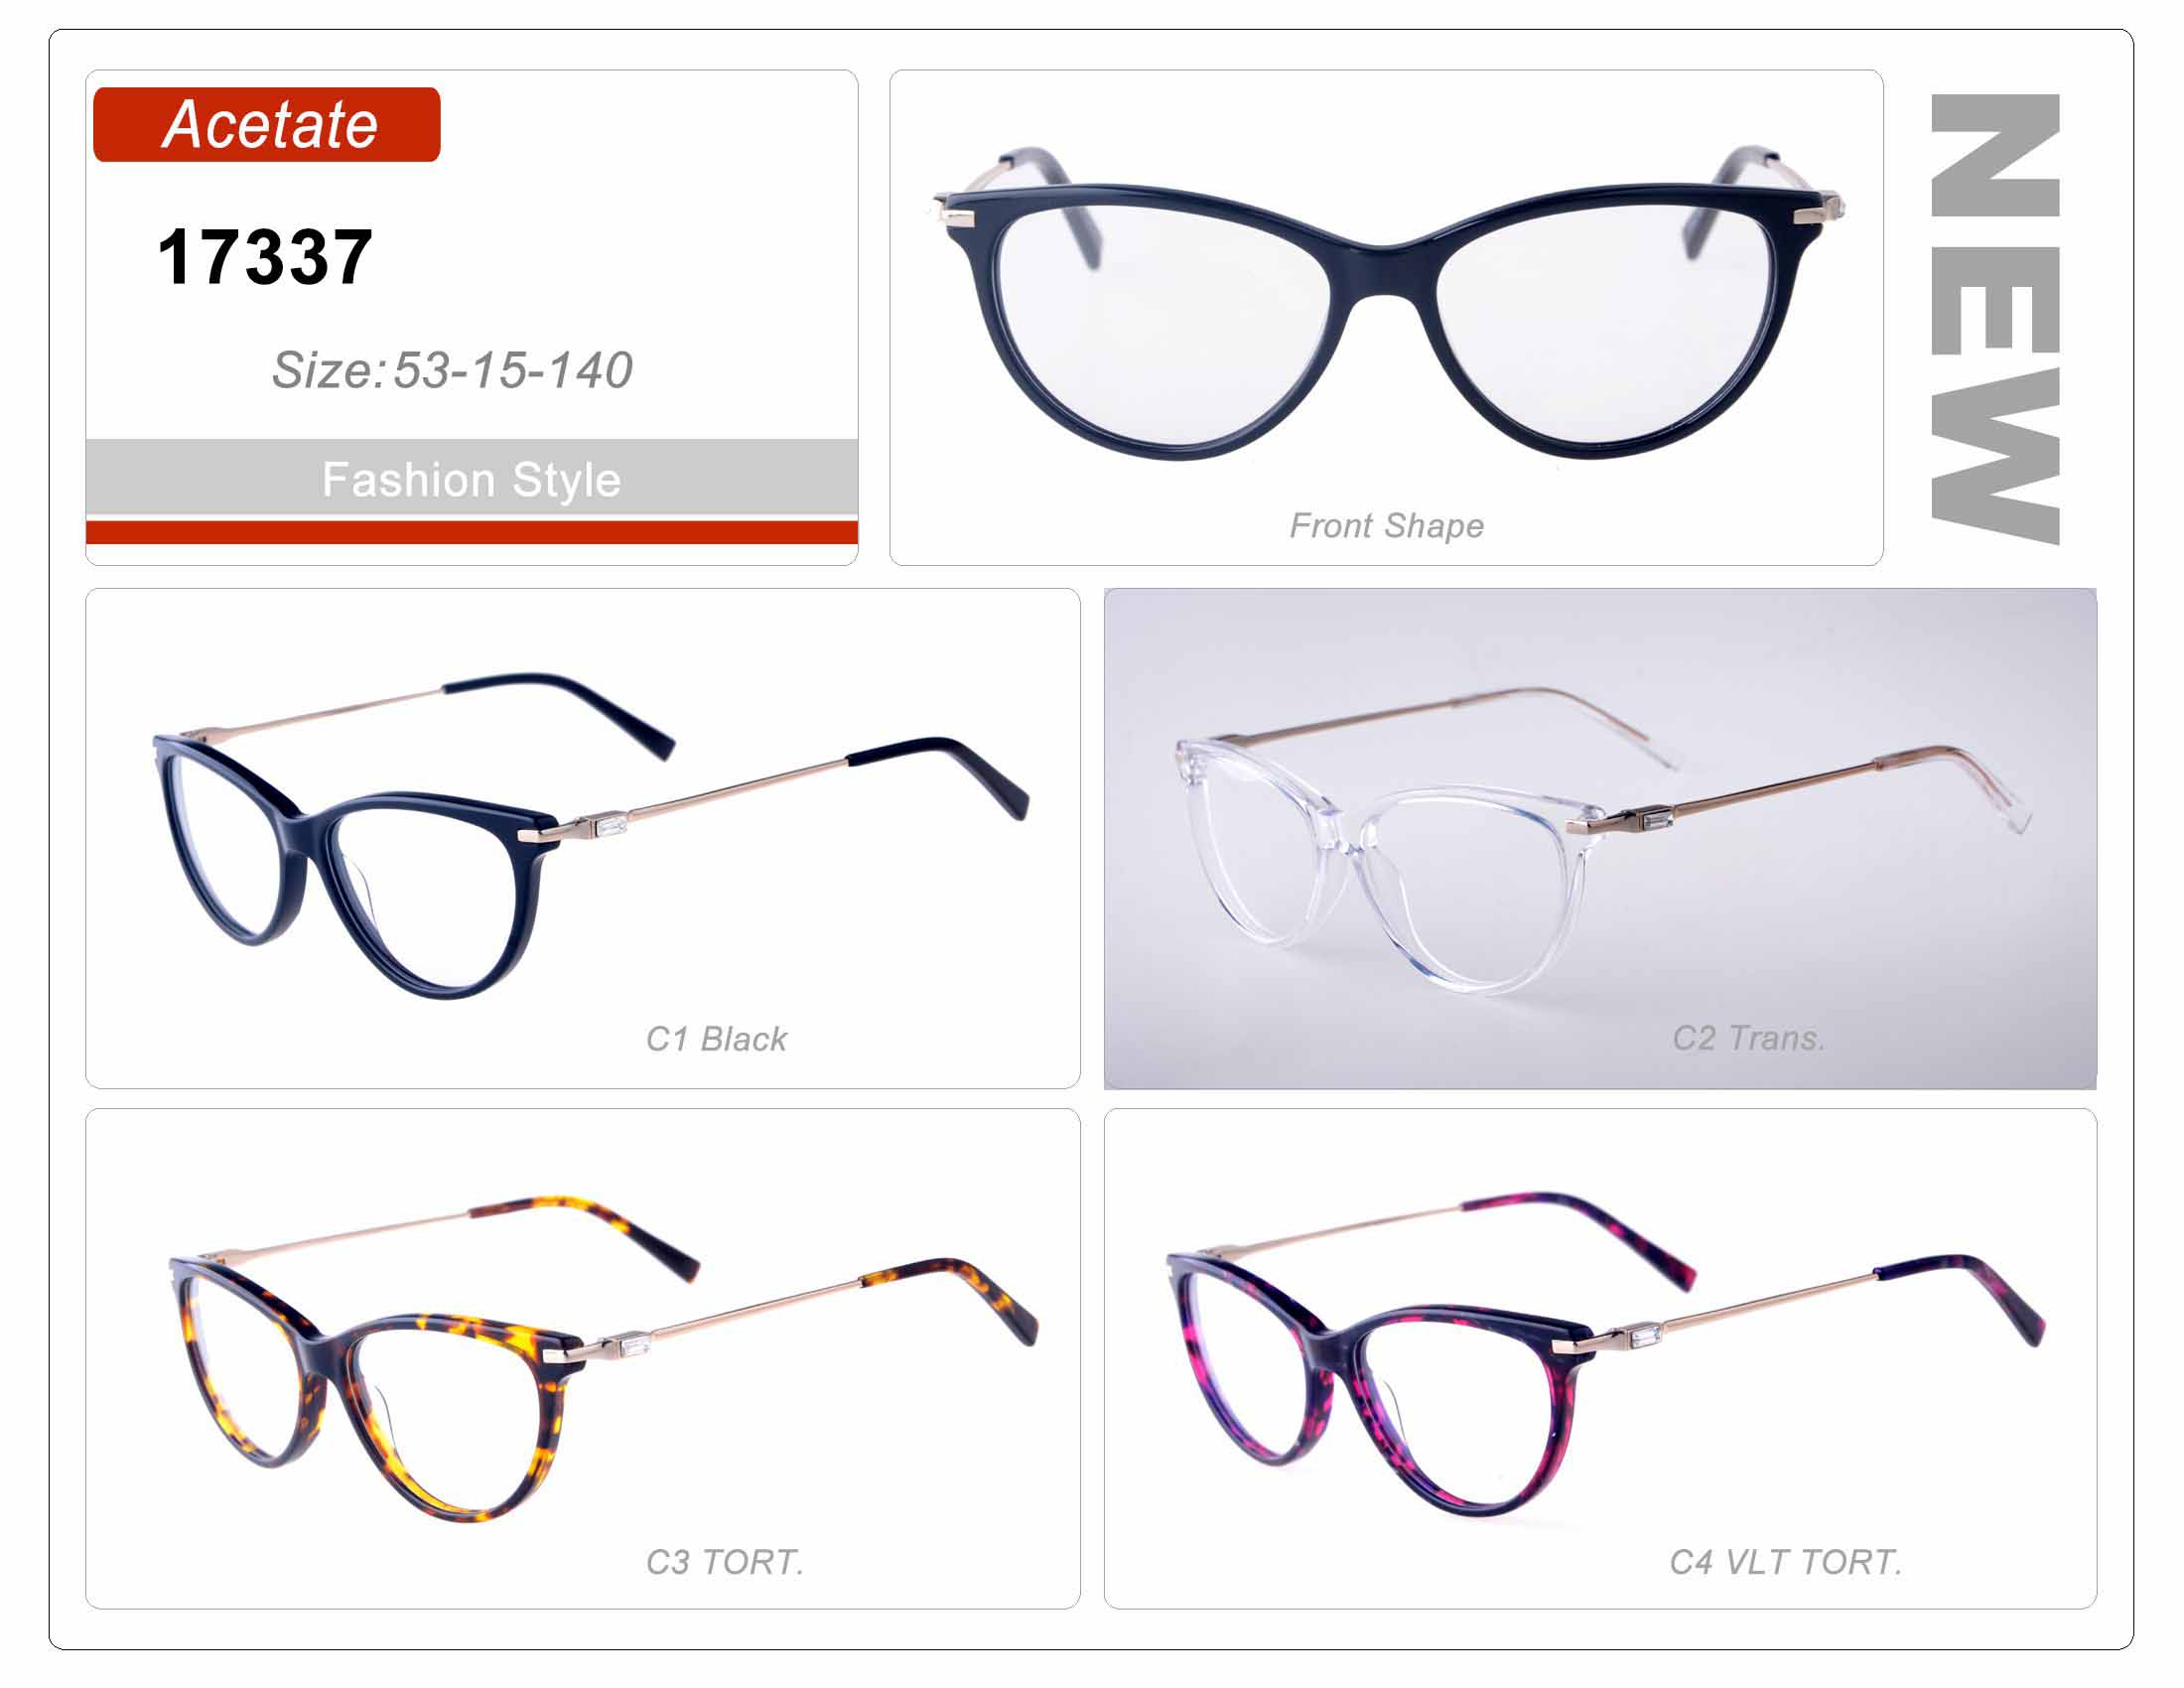Click the C3 TORT. caption
2184x1688 pixels.
[x=724, y=1562]
